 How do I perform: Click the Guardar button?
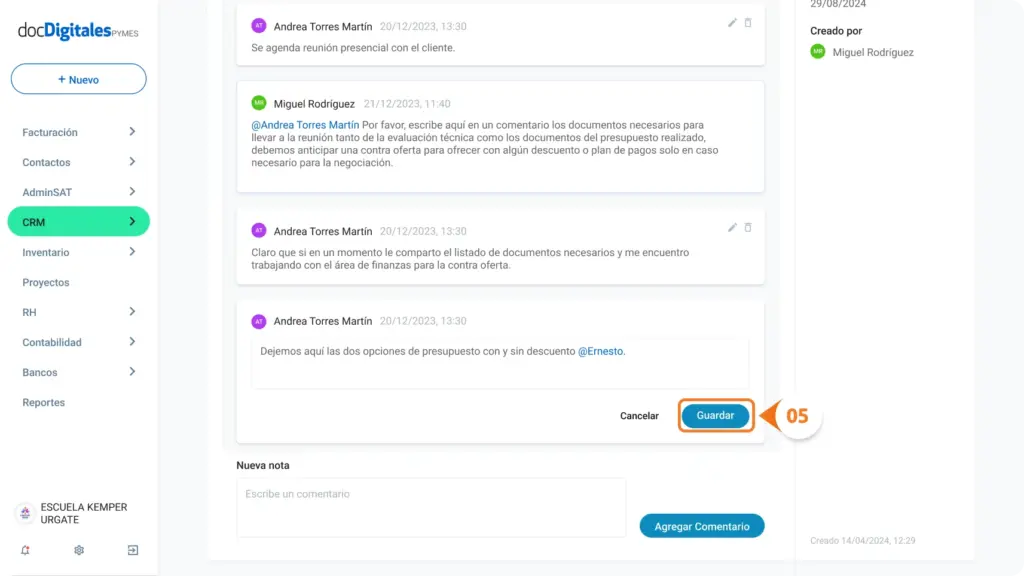point(715,415)
